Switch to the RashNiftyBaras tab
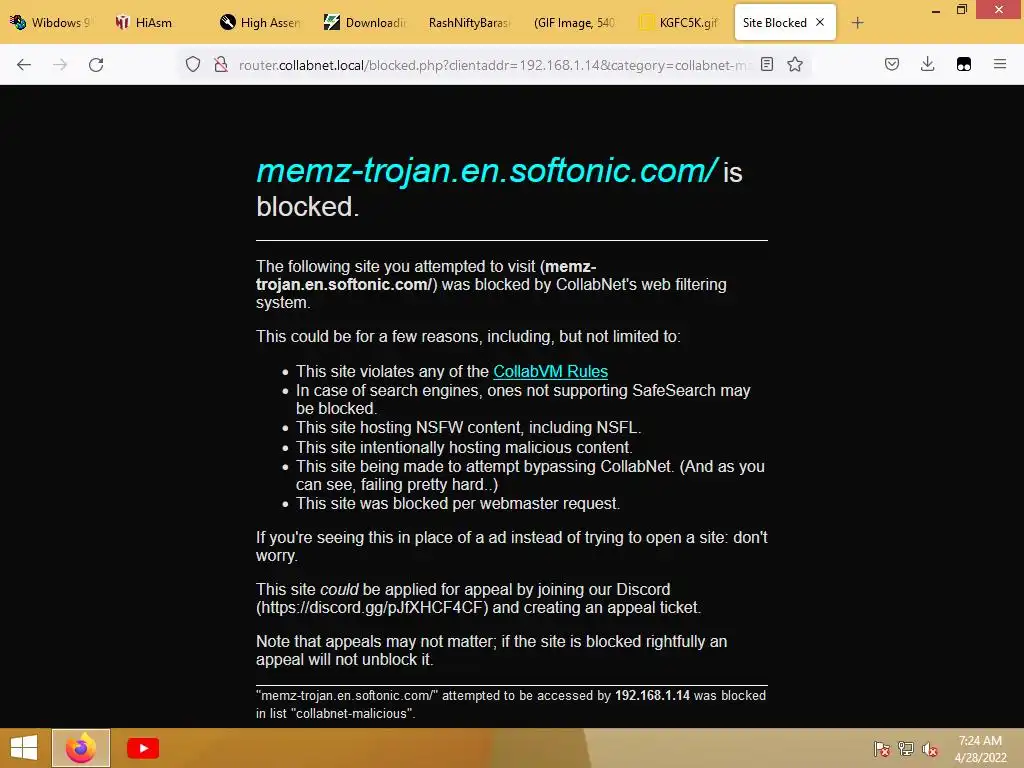Screen dimensions: 1024x768 pos(469,23)
